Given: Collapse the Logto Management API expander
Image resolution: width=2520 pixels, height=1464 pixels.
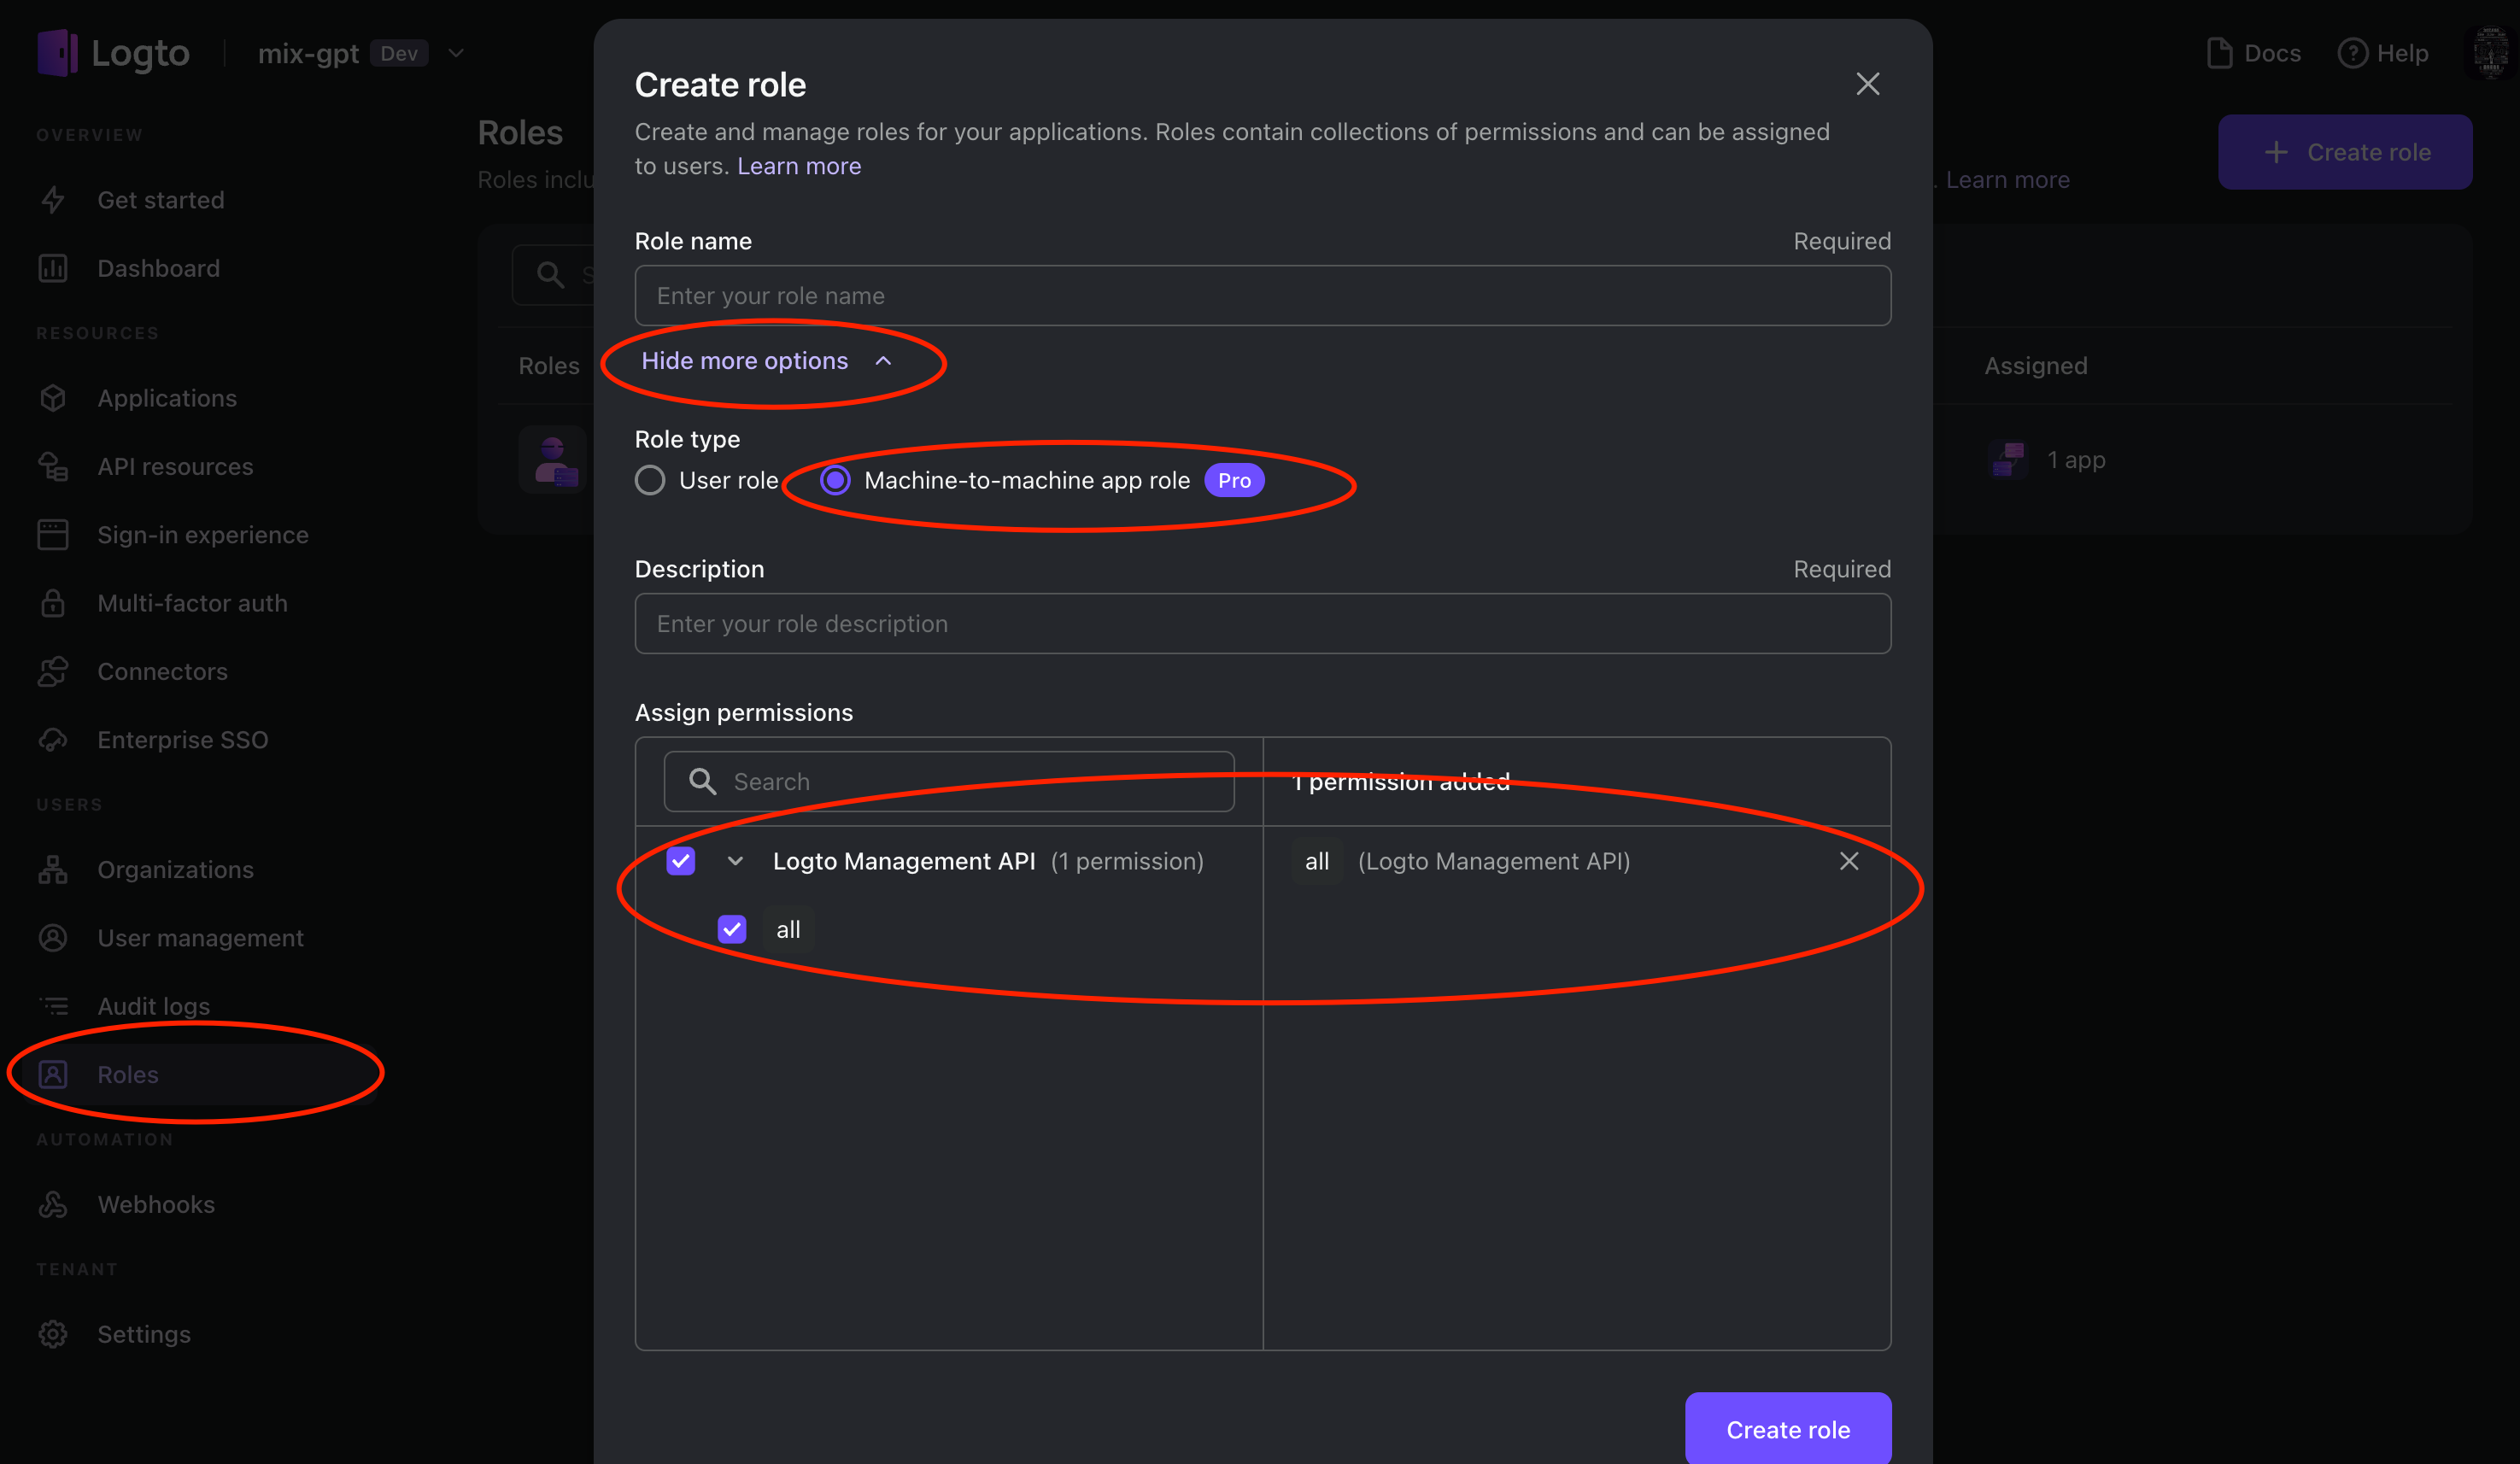Looking at the screenshot, I should (x=734, y=861).
